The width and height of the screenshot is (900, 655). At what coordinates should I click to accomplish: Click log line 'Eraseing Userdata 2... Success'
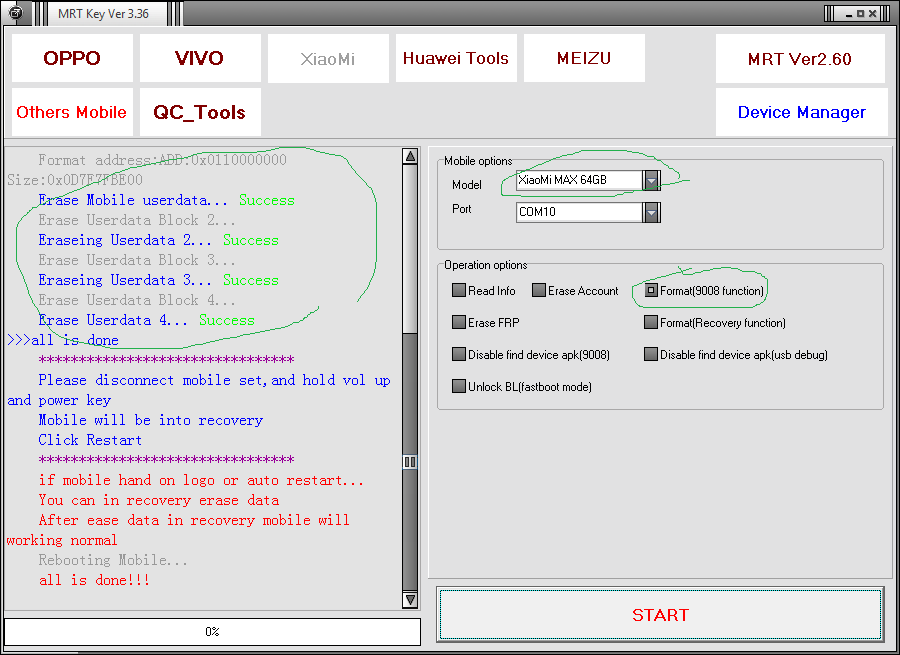click(x=158, y=241)
